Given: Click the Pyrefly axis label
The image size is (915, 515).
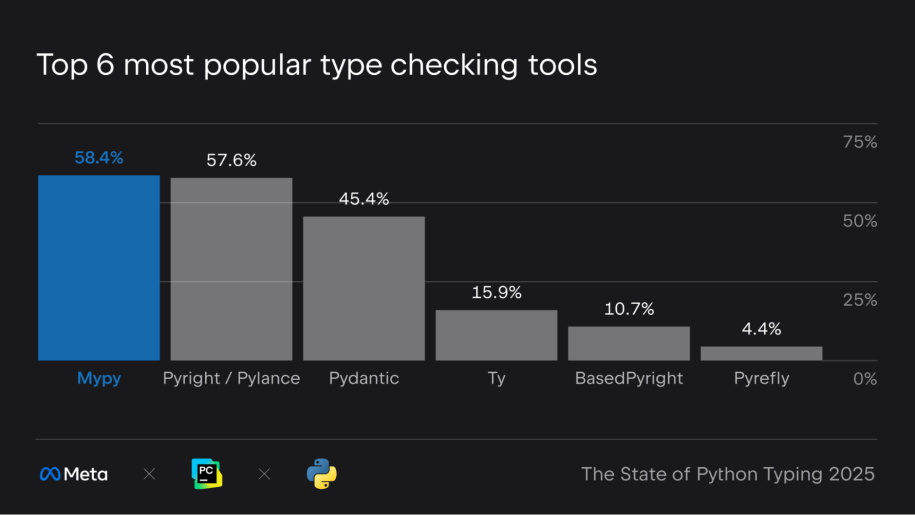Looking at the screenshot, I should pyautogui.click(x=761, y=379).
